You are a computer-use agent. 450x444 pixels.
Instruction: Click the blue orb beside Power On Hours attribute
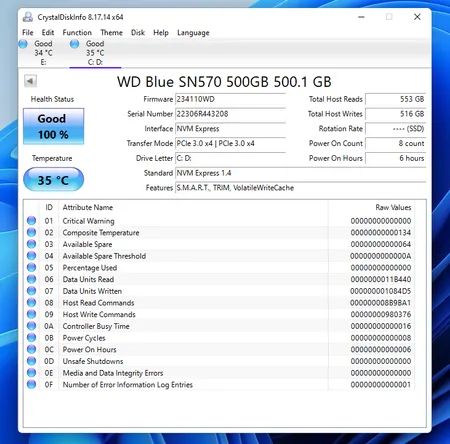[31, 349]
